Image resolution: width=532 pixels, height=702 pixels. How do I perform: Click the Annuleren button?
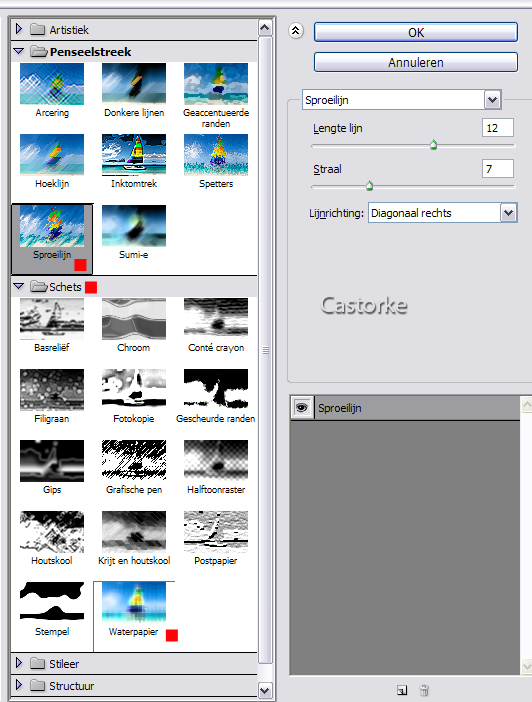[416, 62]
